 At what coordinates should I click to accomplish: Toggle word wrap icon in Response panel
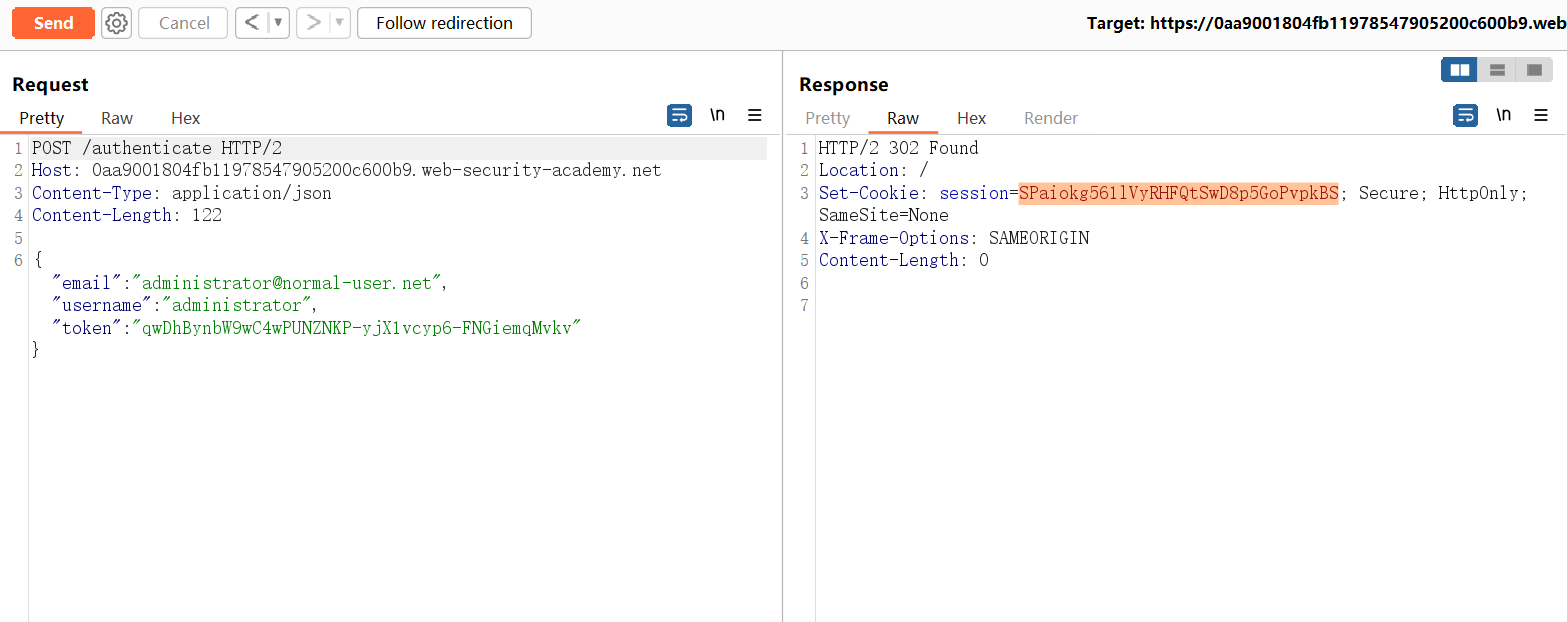1465,115
